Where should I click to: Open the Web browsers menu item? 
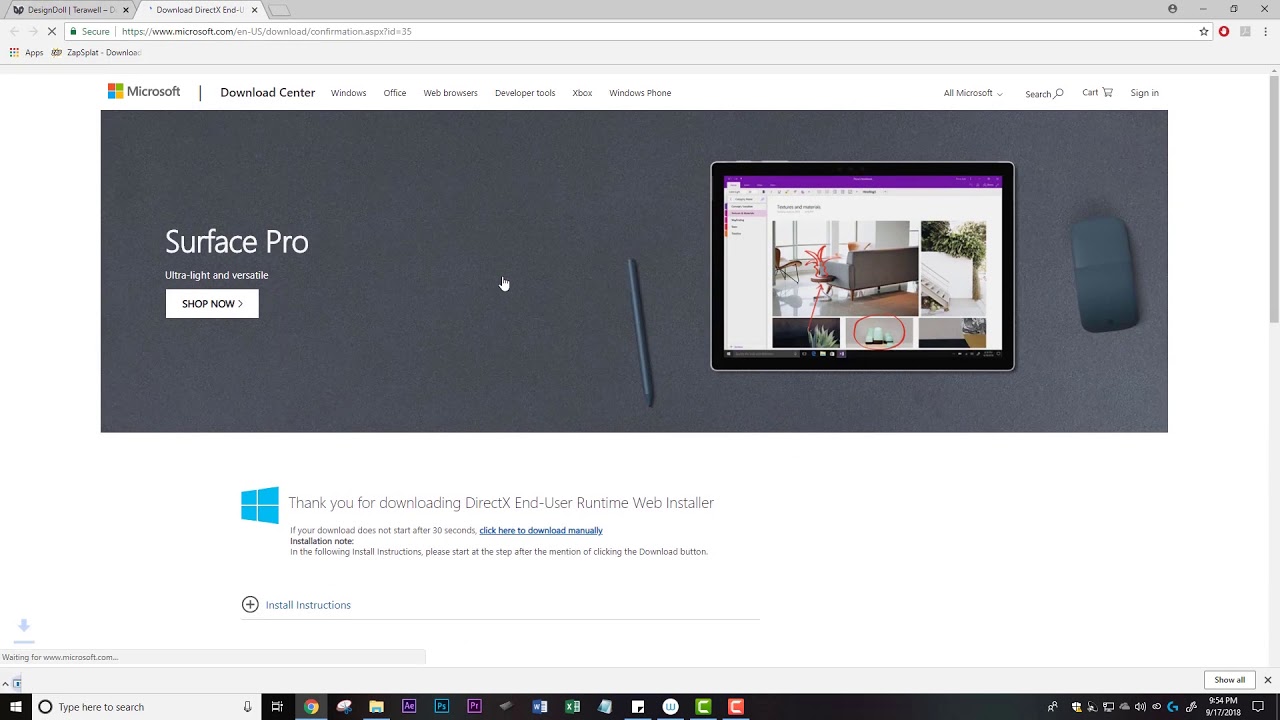click(450, 93)
